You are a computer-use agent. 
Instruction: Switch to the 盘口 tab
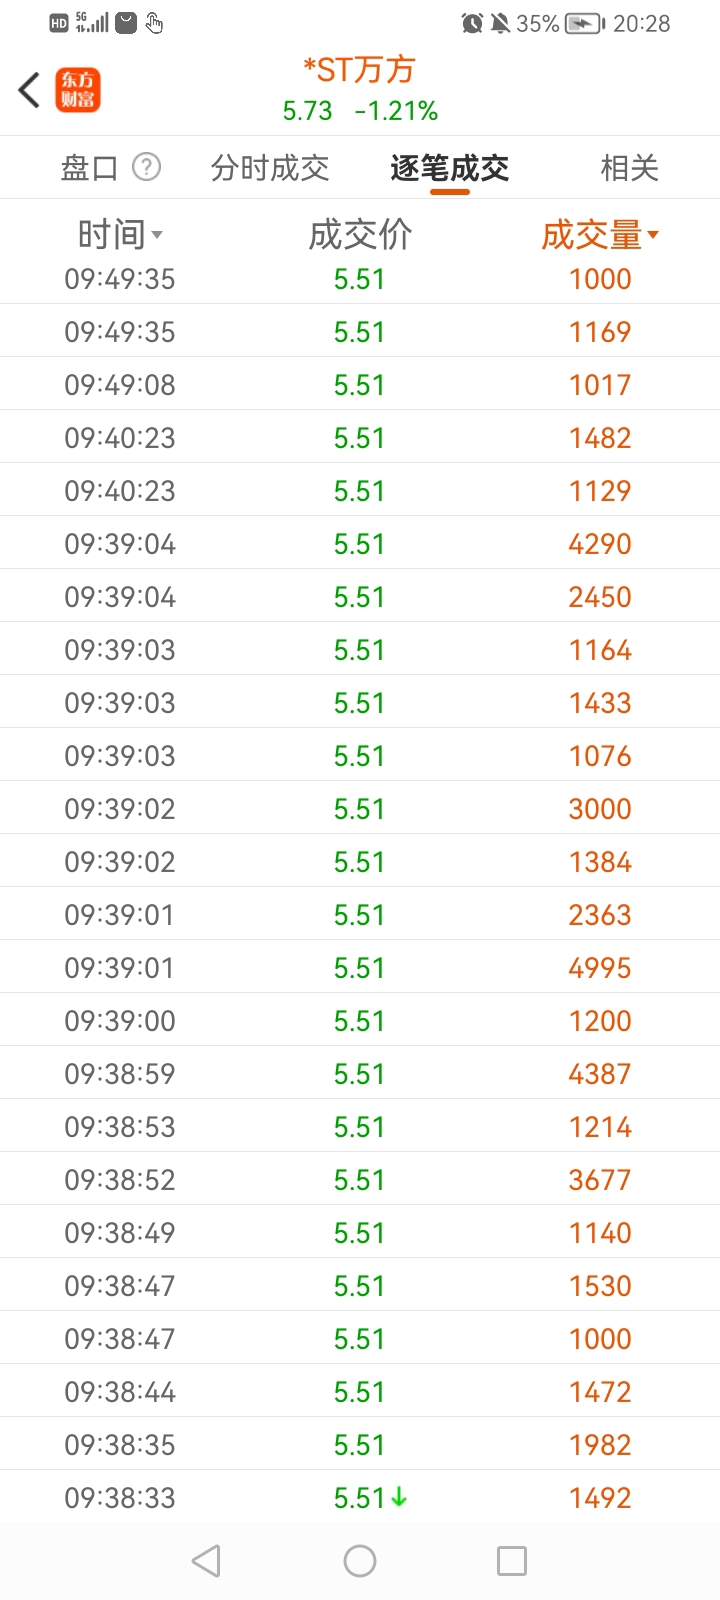pos(89,168)
